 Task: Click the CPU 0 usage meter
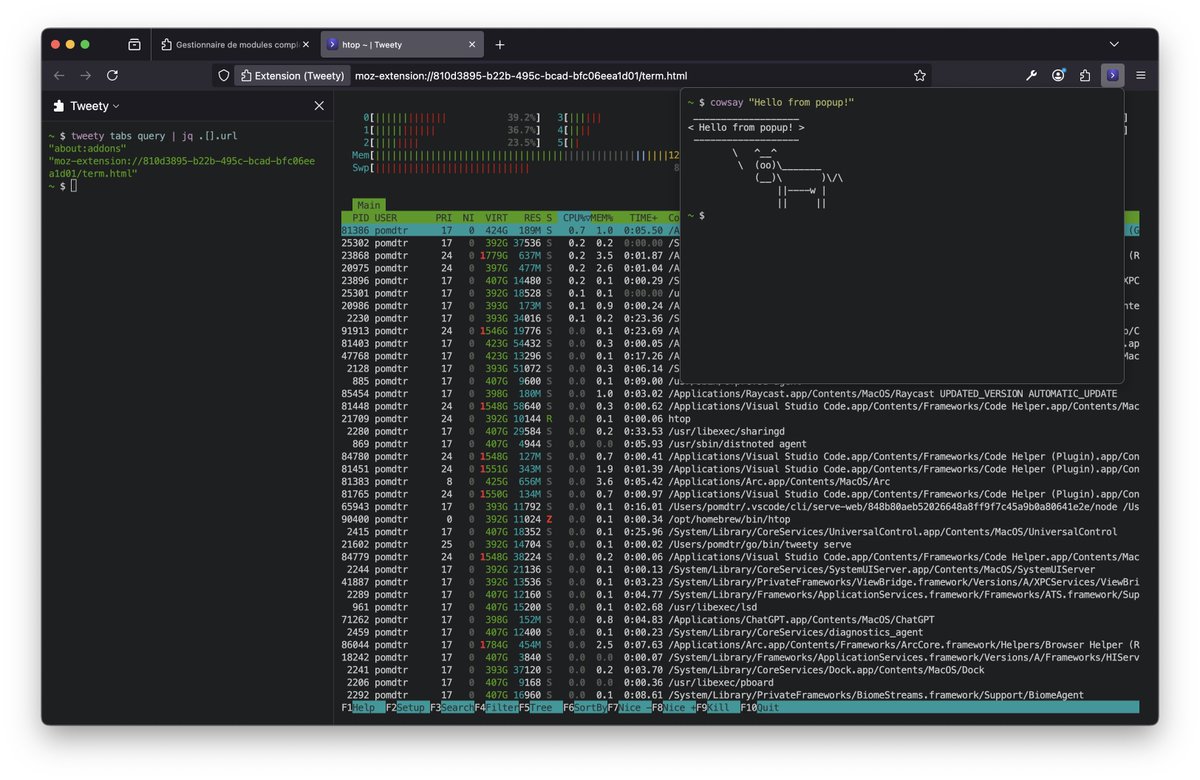(x=453, y=117)
